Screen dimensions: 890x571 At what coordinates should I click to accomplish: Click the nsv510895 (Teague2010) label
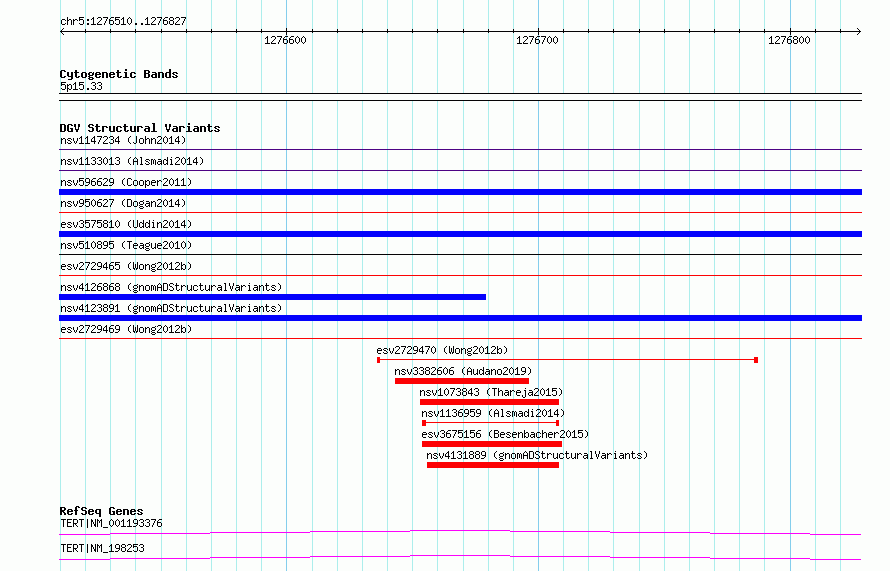pos(126,245)
